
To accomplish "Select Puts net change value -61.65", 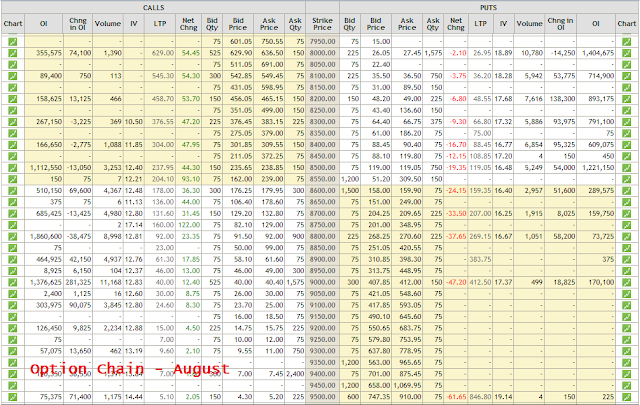I will [x=456, y=397].
